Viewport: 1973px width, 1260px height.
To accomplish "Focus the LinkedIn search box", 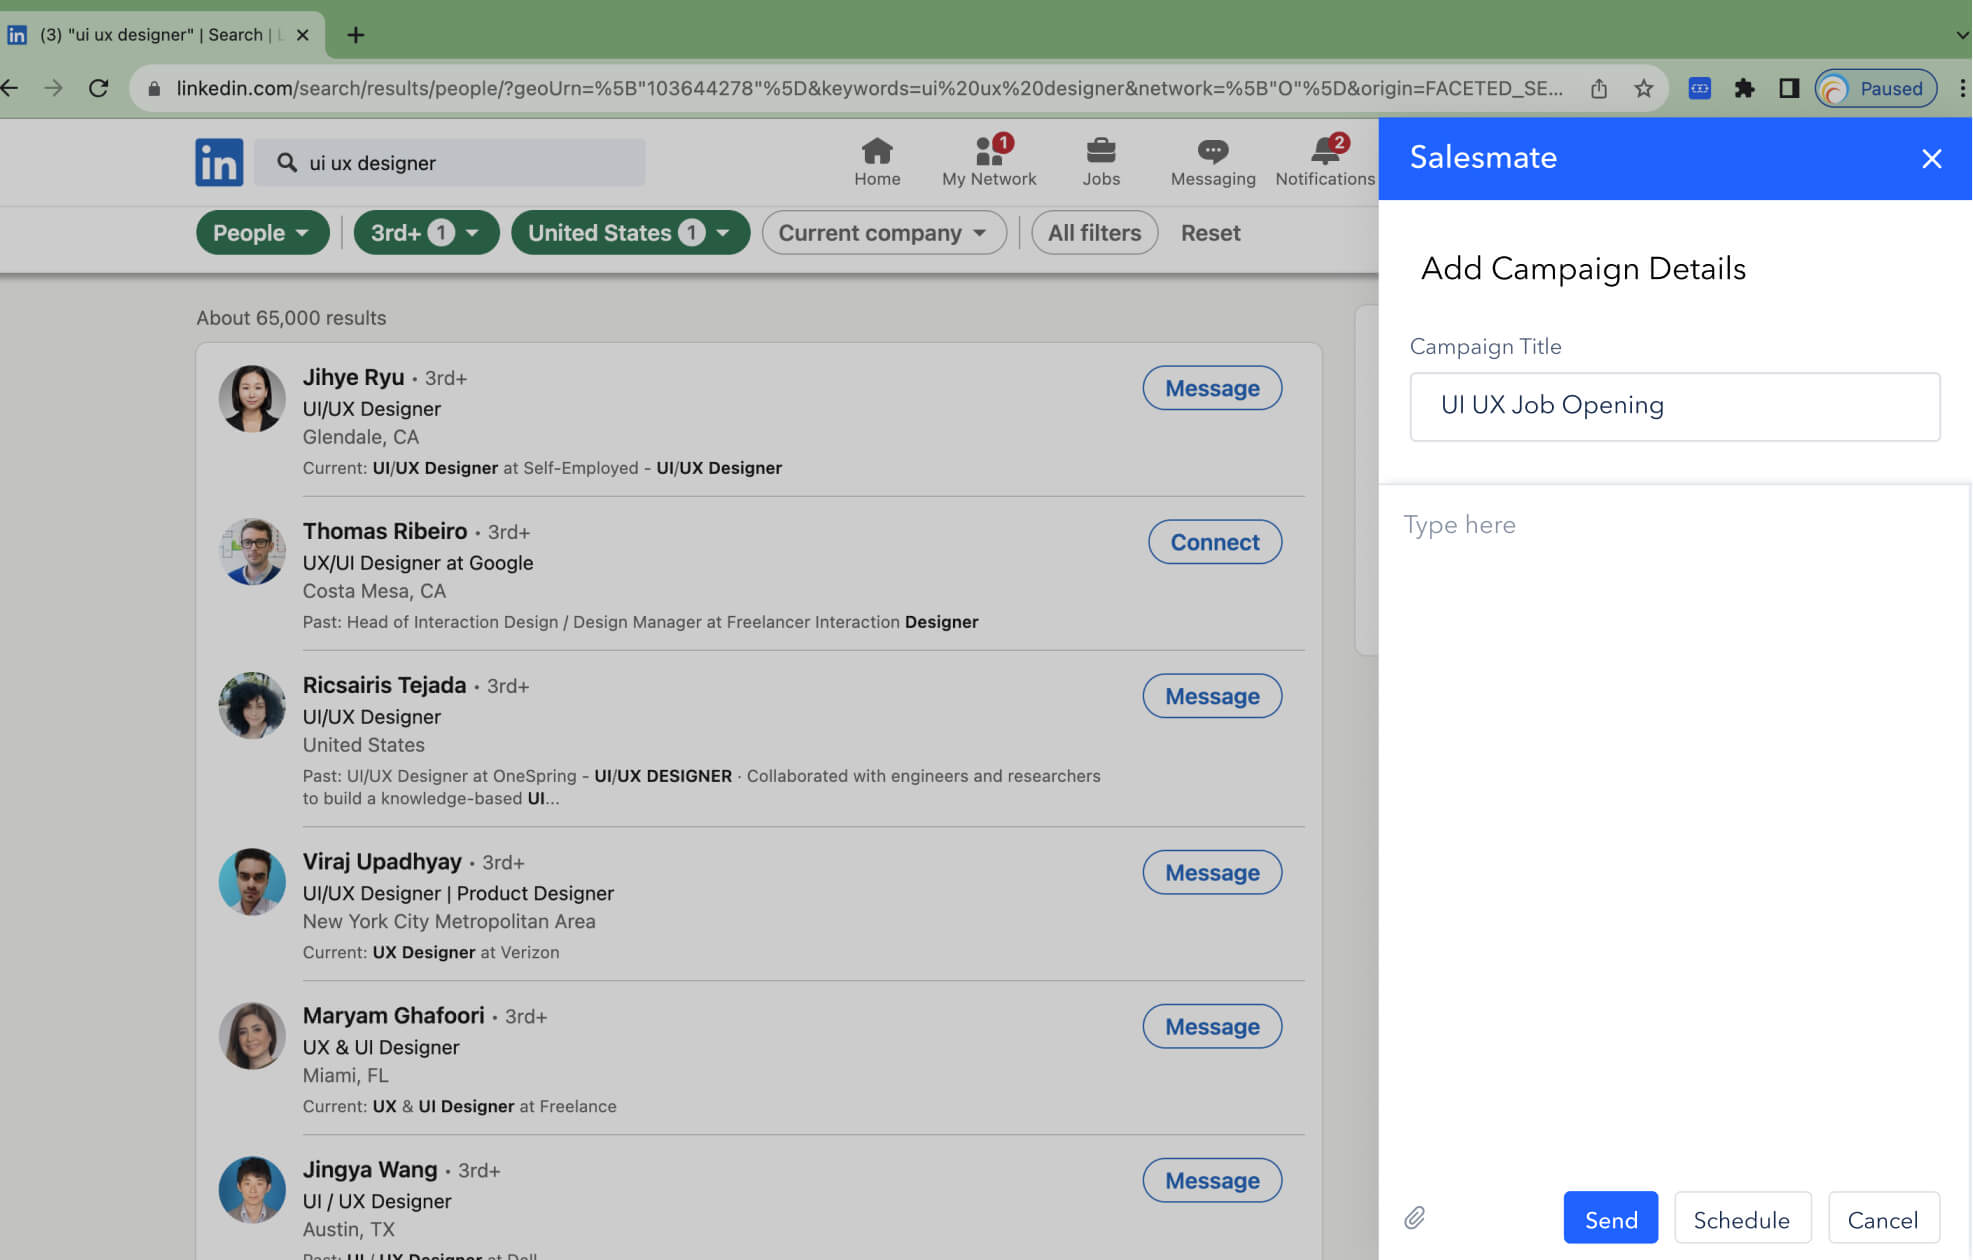I will point(450,162).
